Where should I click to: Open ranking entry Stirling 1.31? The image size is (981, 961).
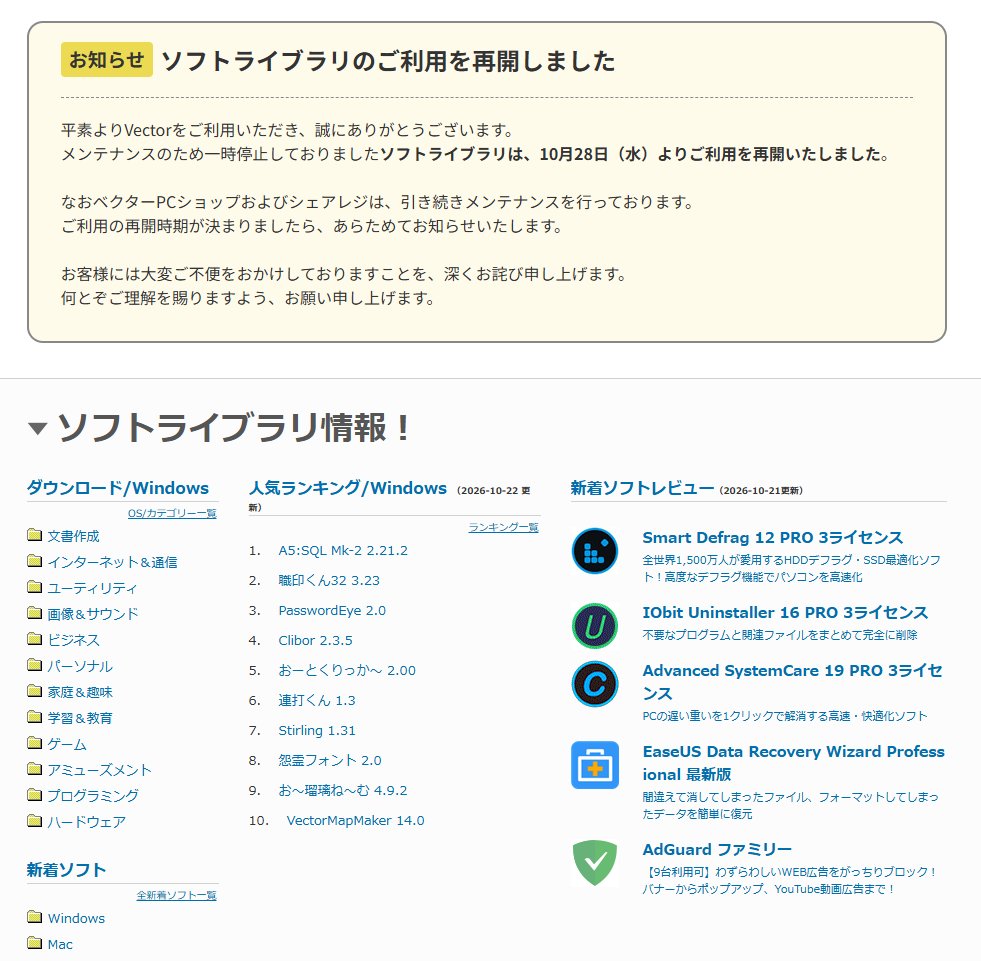pyautogui.click(x=317, y=731)
